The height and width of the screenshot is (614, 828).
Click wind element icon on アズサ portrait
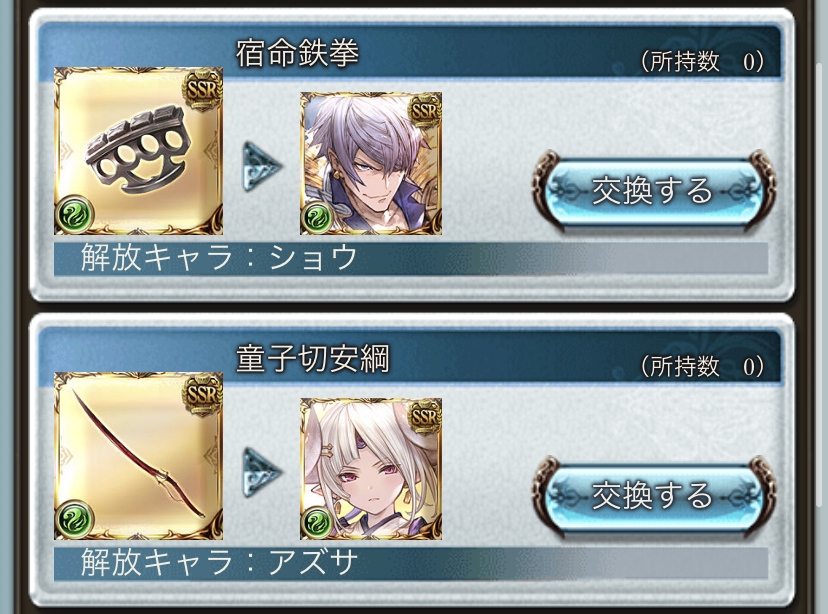317,523
